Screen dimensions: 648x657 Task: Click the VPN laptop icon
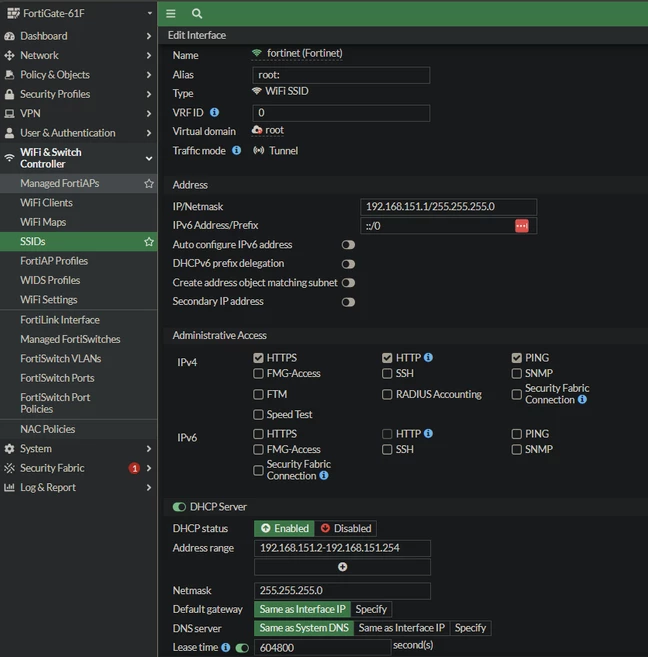pos(9,114)
